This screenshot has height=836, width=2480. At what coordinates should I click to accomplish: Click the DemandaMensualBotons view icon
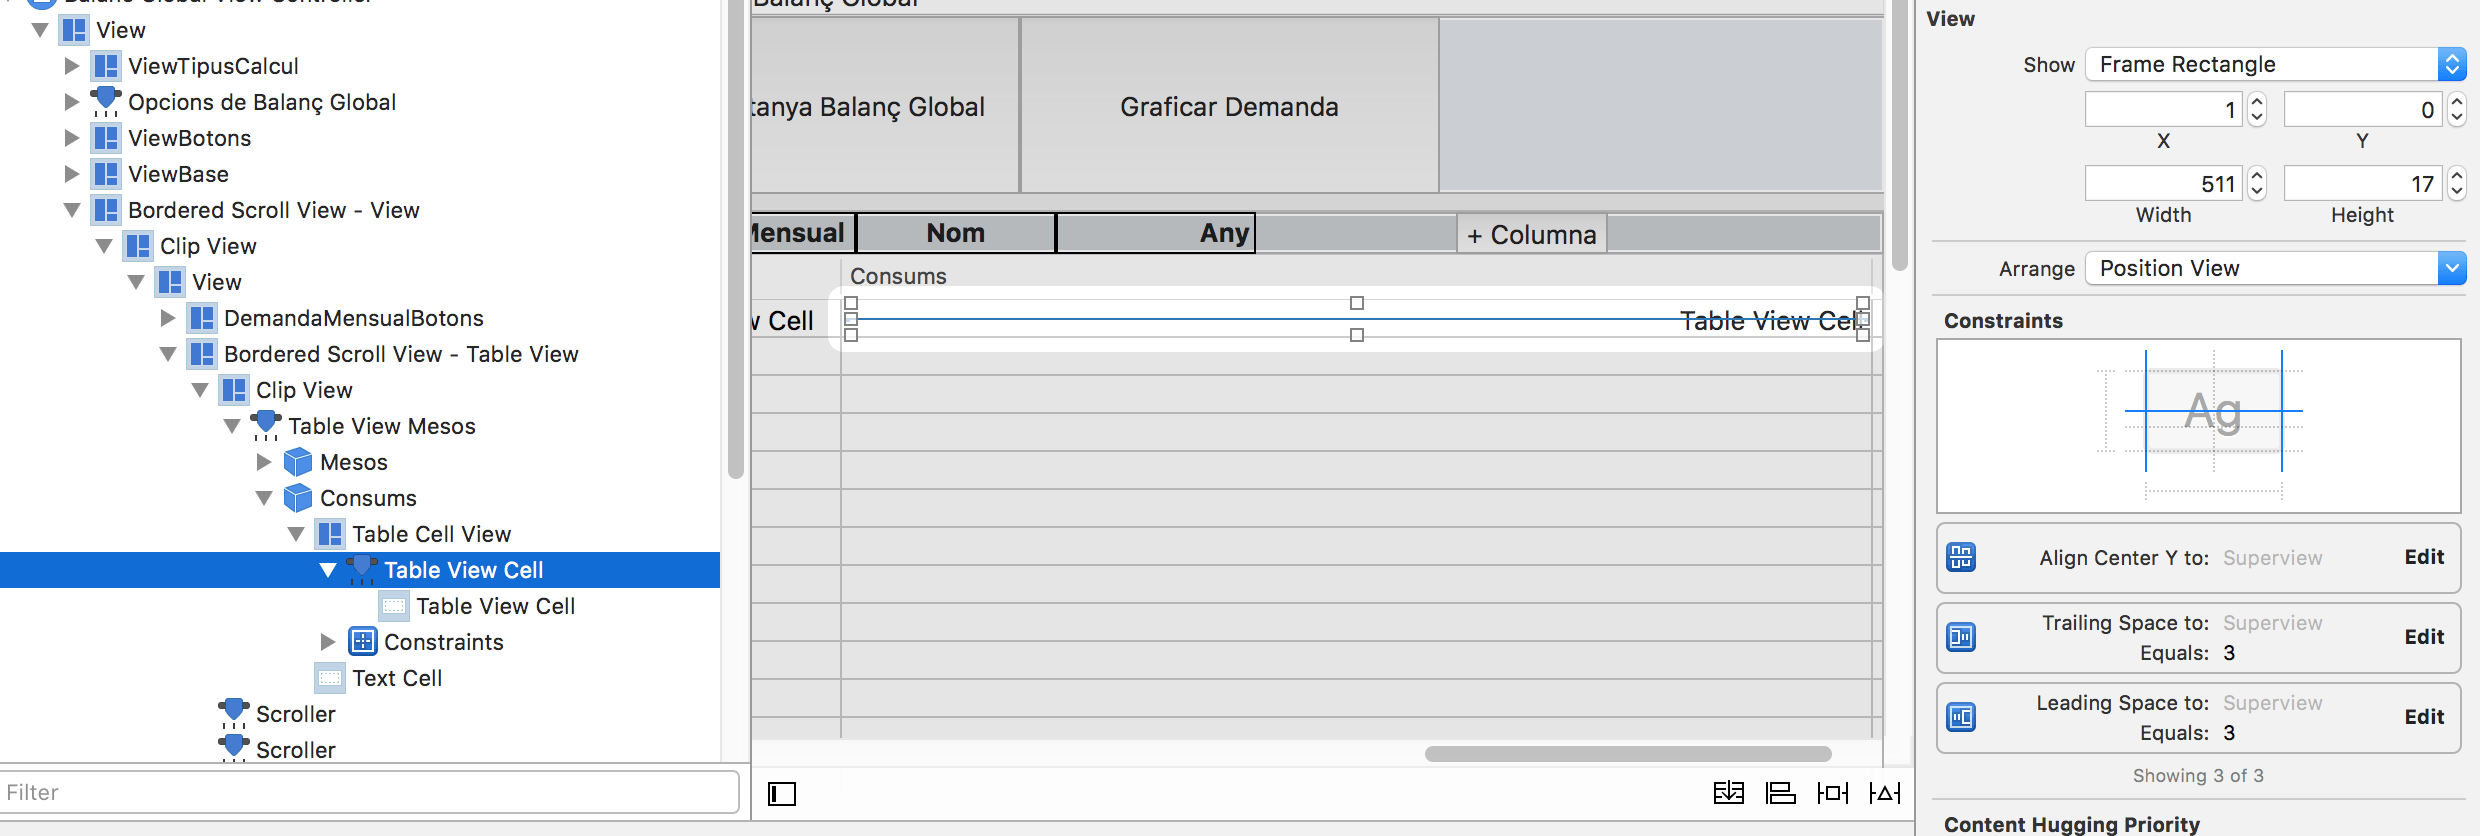[202, 318]
